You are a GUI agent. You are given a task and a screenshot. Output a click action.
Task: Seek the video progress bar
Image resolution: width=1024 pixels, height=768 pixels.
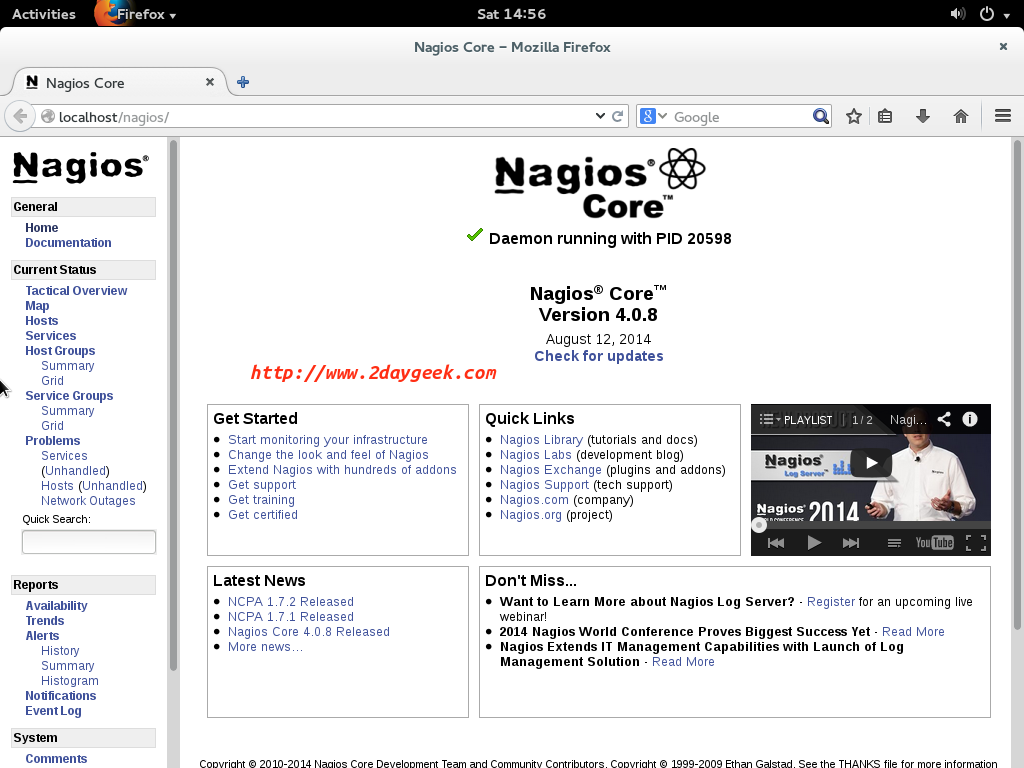pos(871,524)
